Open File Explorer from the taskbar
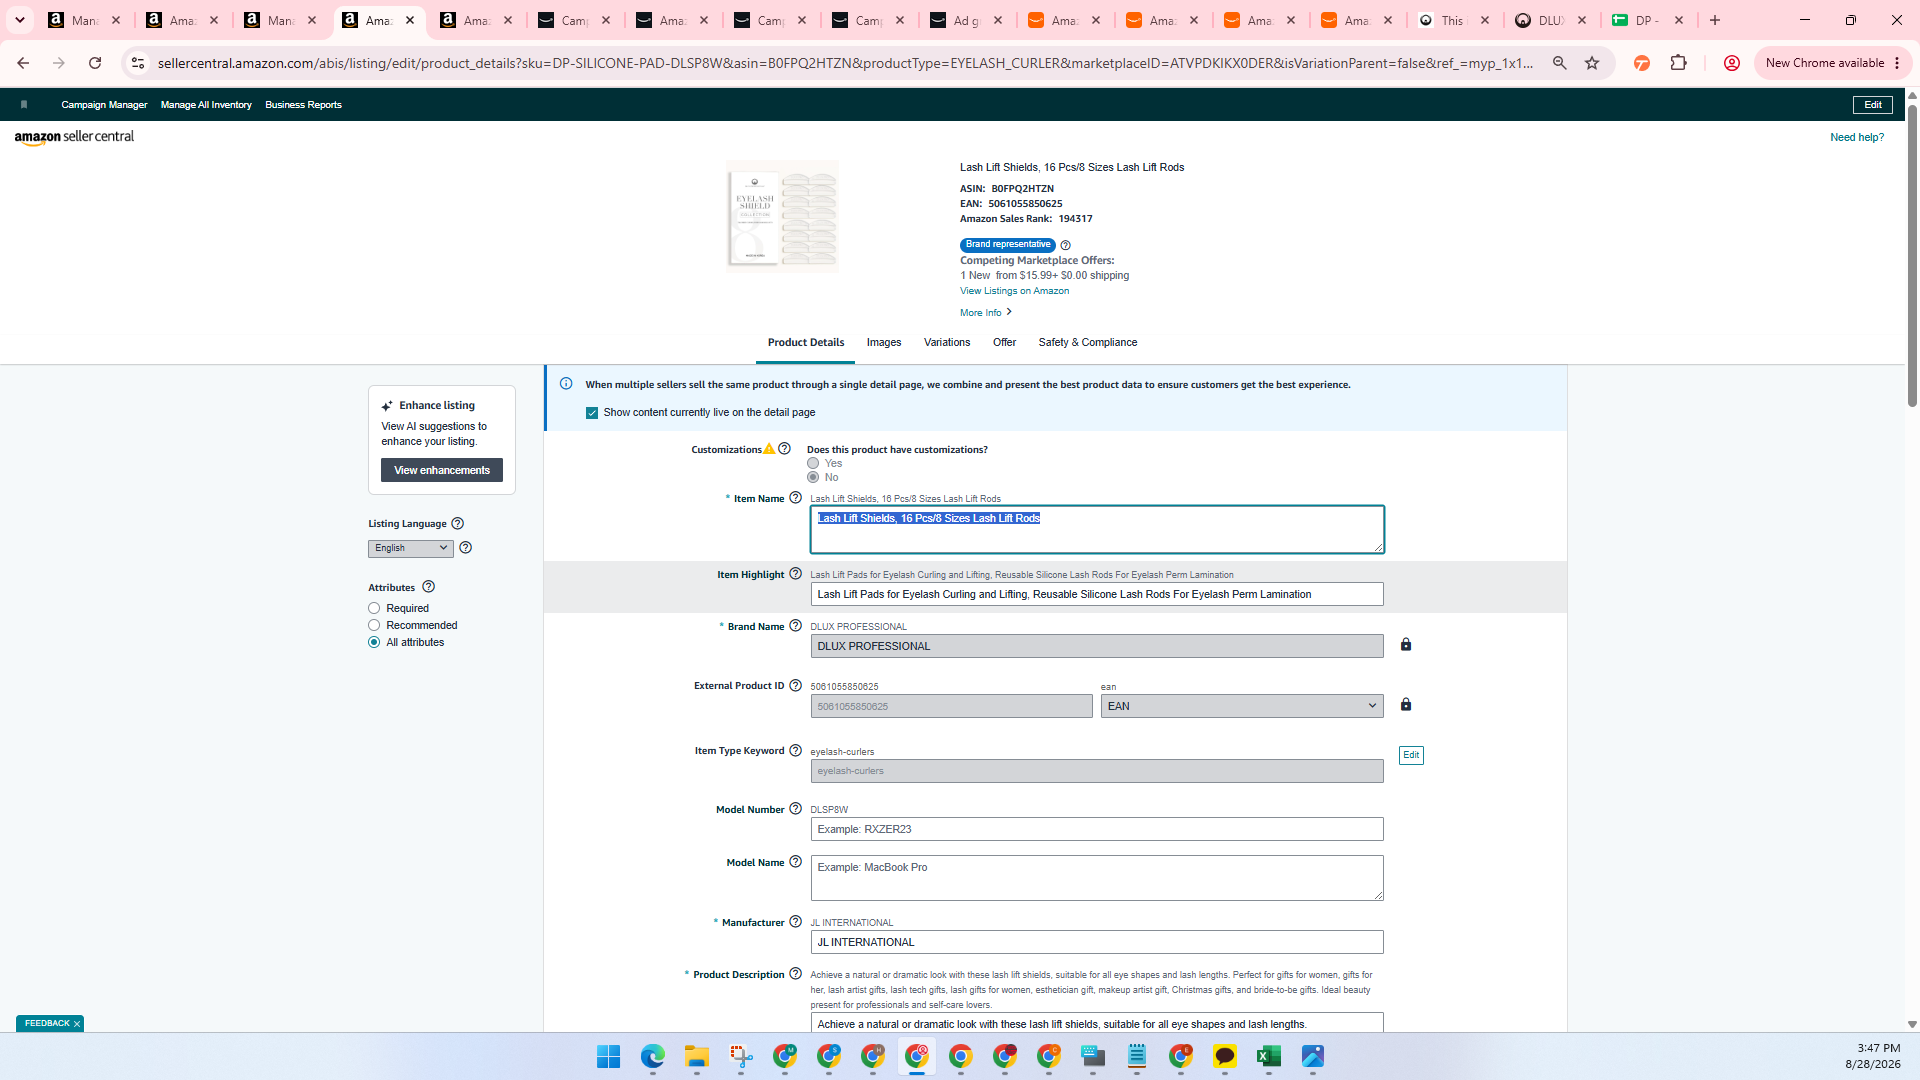Screen dimensions: 1920x1080 click(696, 1057)
